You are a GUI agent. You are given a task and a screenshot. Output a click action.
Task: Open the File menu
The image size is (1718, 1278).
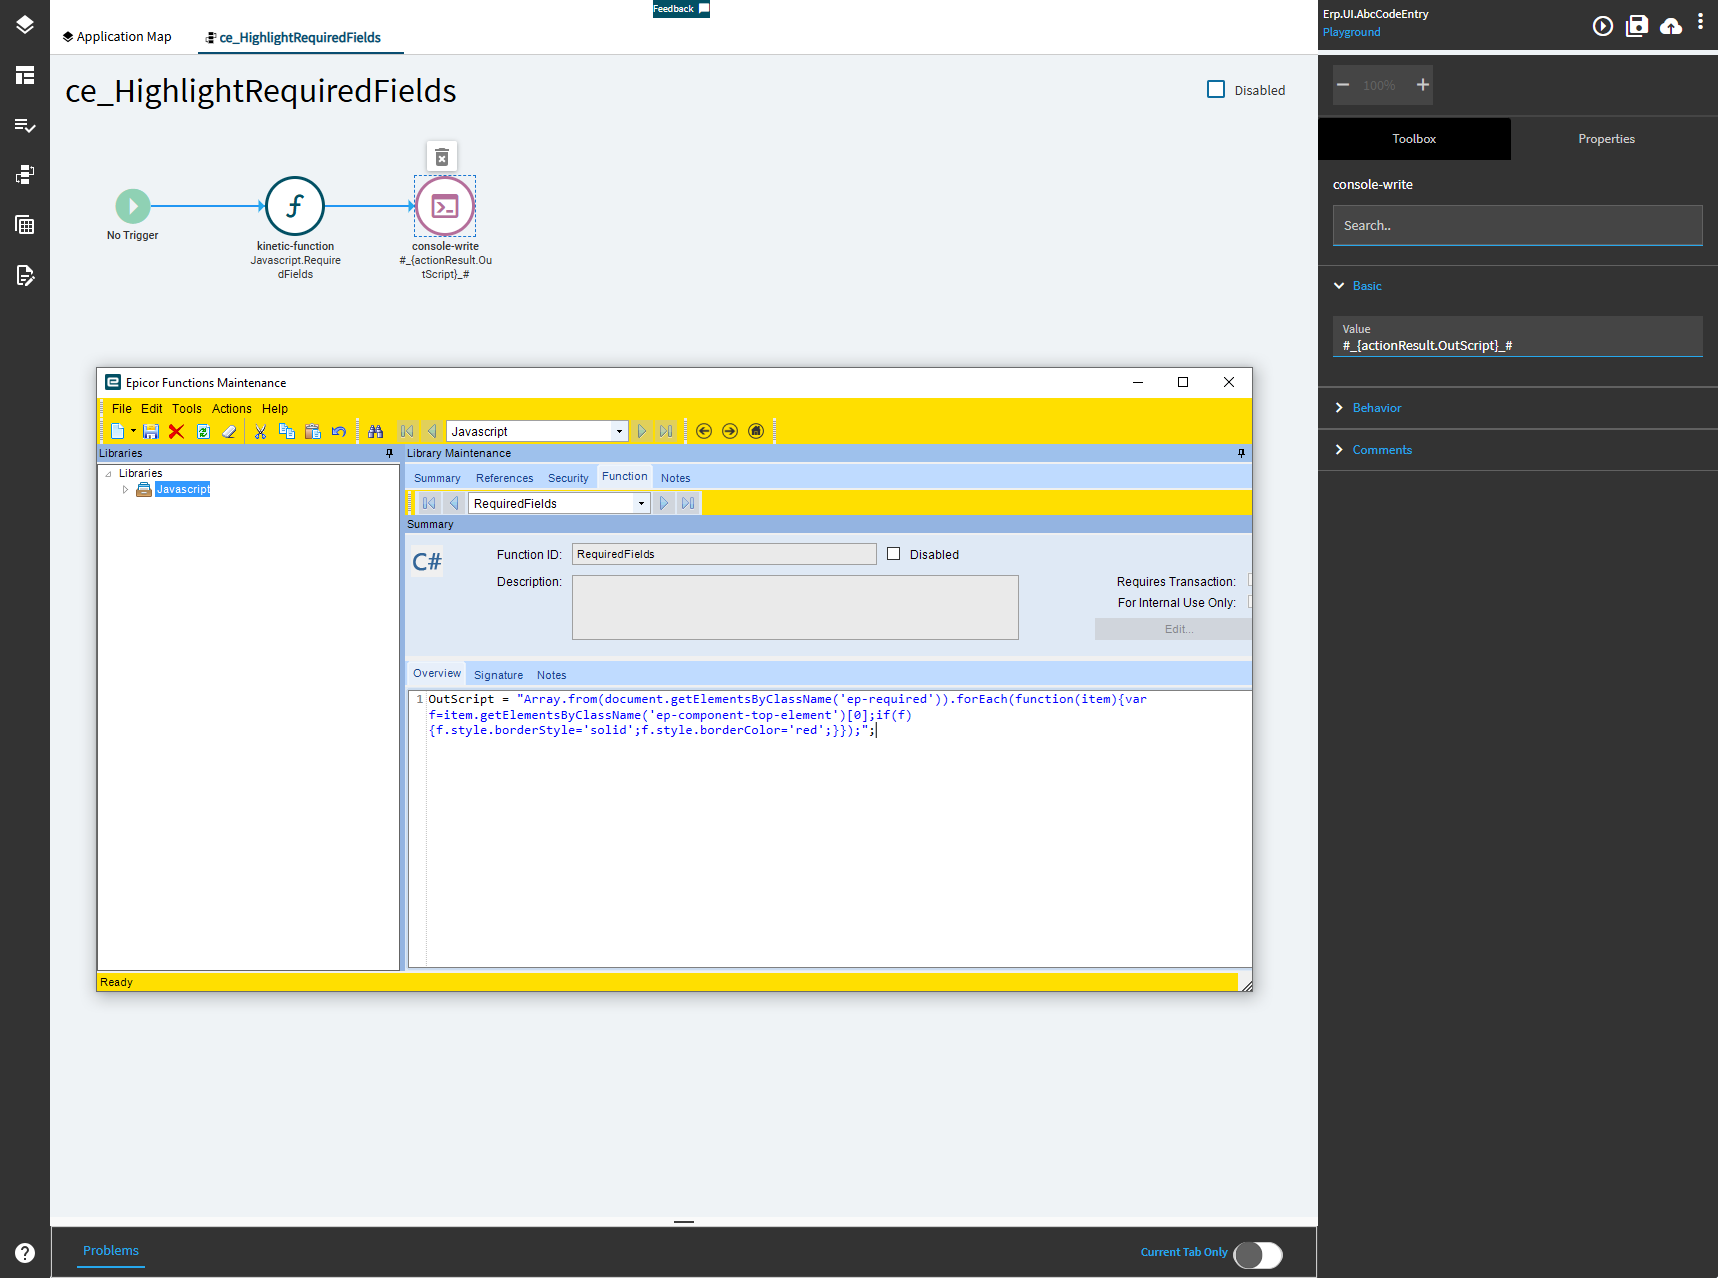pyautogui.click(x=122, y=408)
